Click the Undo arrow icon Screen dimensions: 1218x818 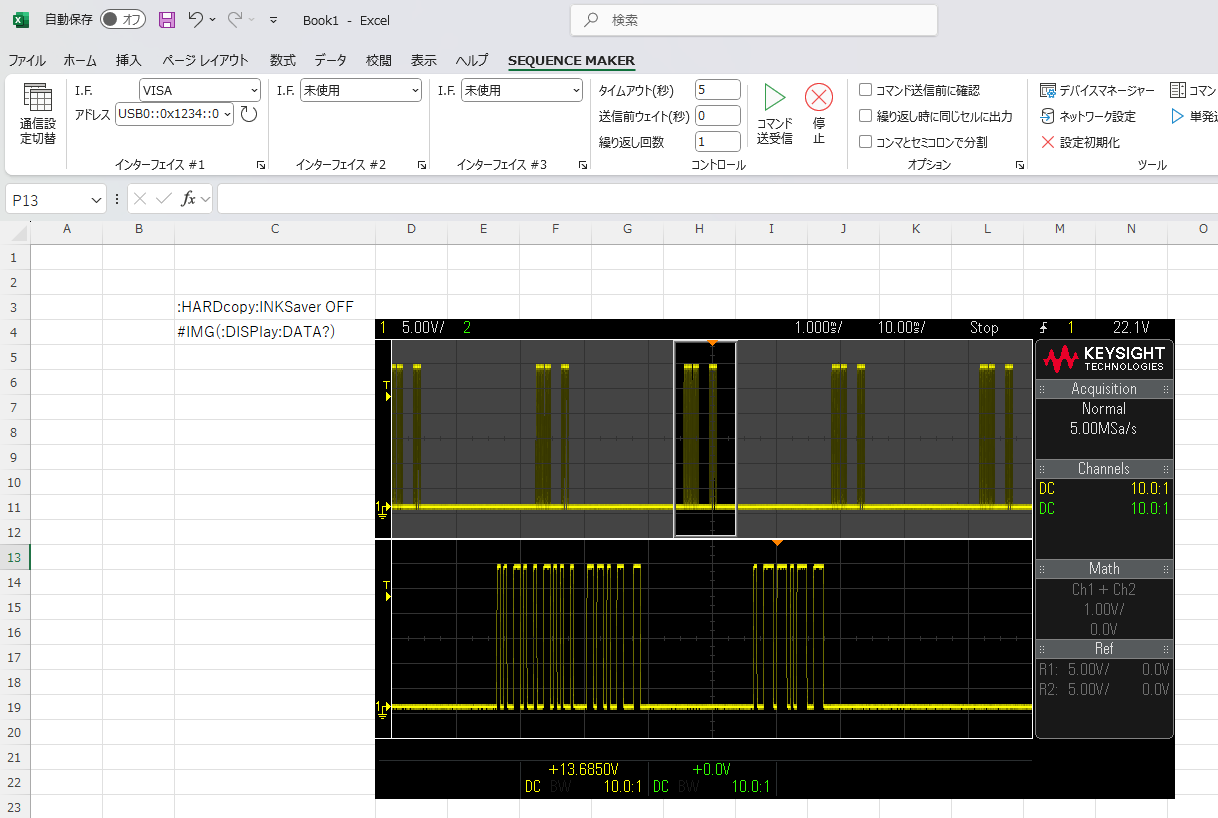[x=196, y=19]
